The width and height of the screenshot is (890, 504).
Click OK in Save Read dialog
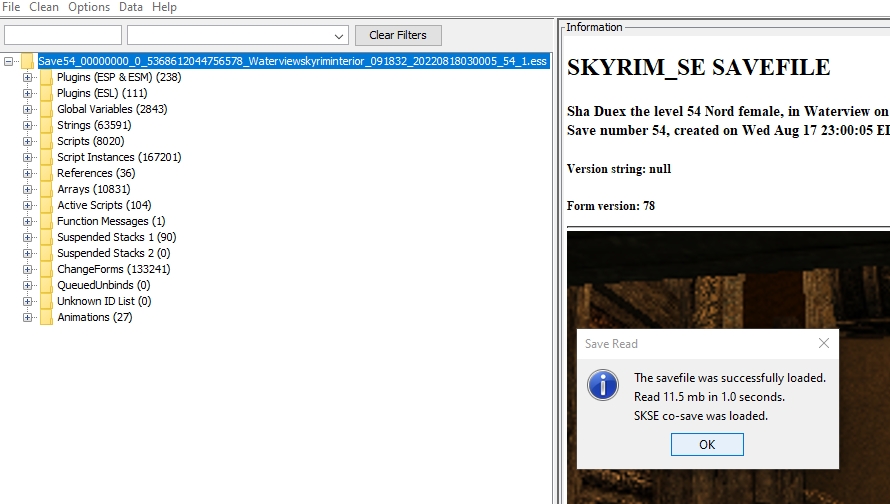tap(707, 444)
